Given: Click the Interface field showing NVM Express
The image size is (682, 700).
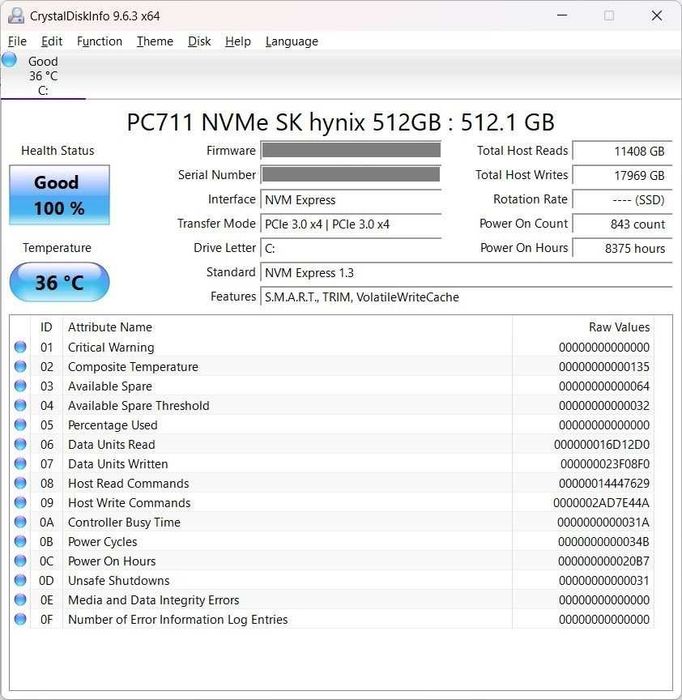Looking at the screenshot, I should (351, 199).
